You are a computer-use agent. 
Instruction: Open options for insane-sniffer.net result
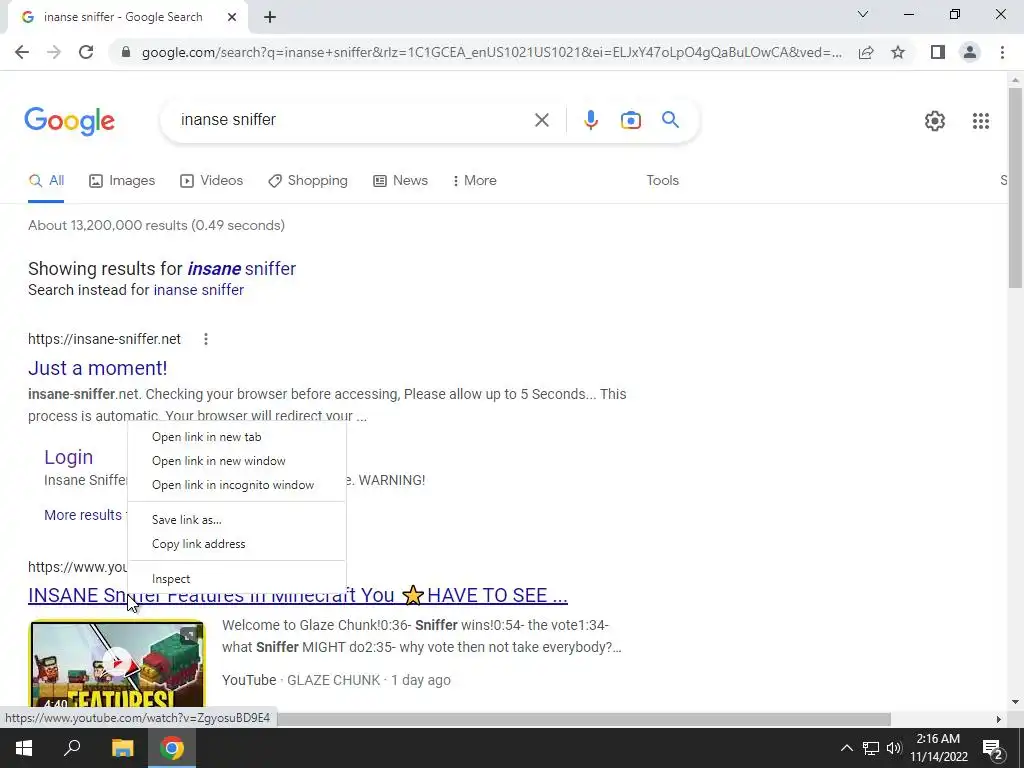[x=206, y=339]
